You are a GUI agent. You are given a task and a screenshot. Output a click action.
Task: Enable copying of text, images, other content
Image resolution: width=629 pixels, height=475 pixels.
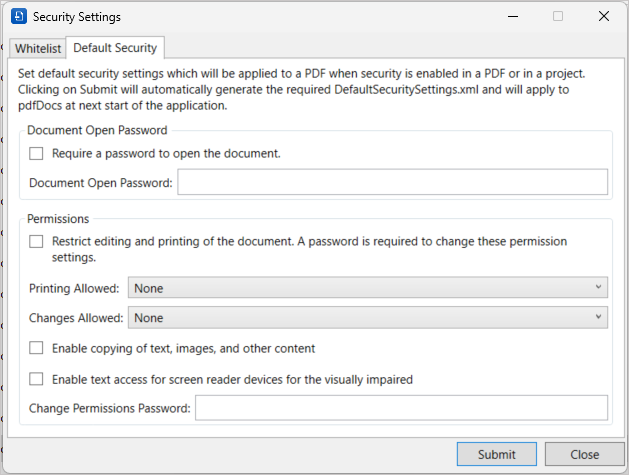tap(36, 348)
